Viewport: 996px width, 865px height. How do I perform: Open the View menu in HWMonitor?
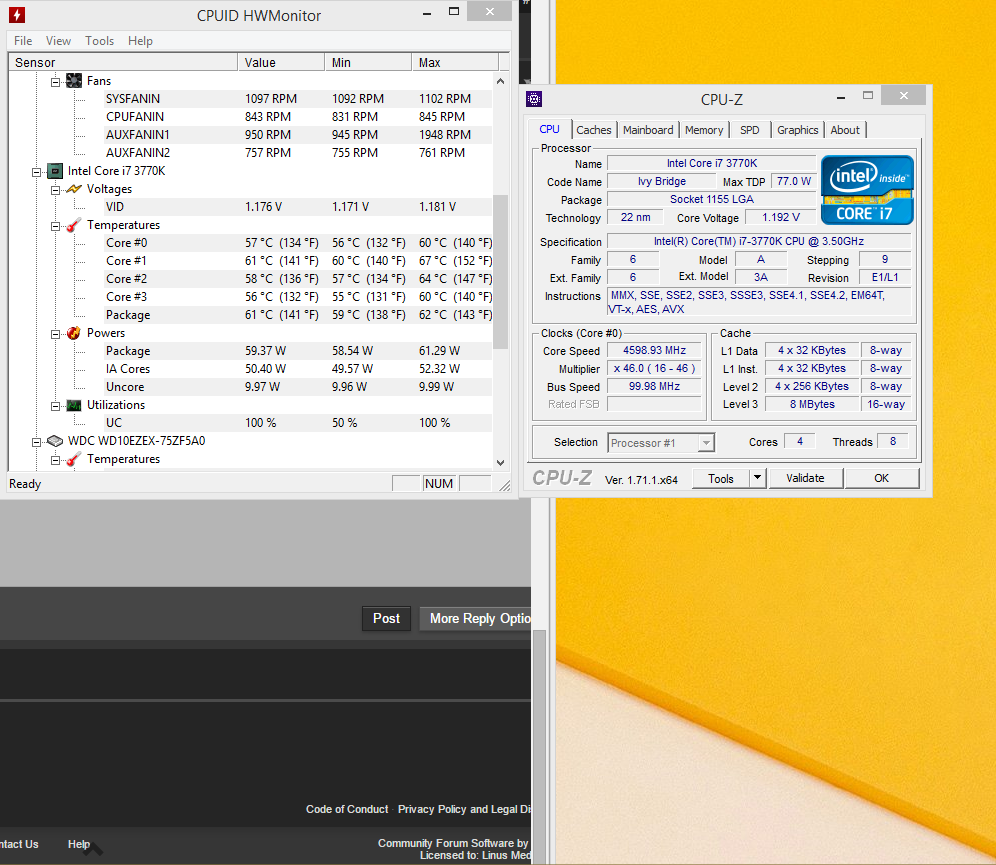[x=58, y=41]
